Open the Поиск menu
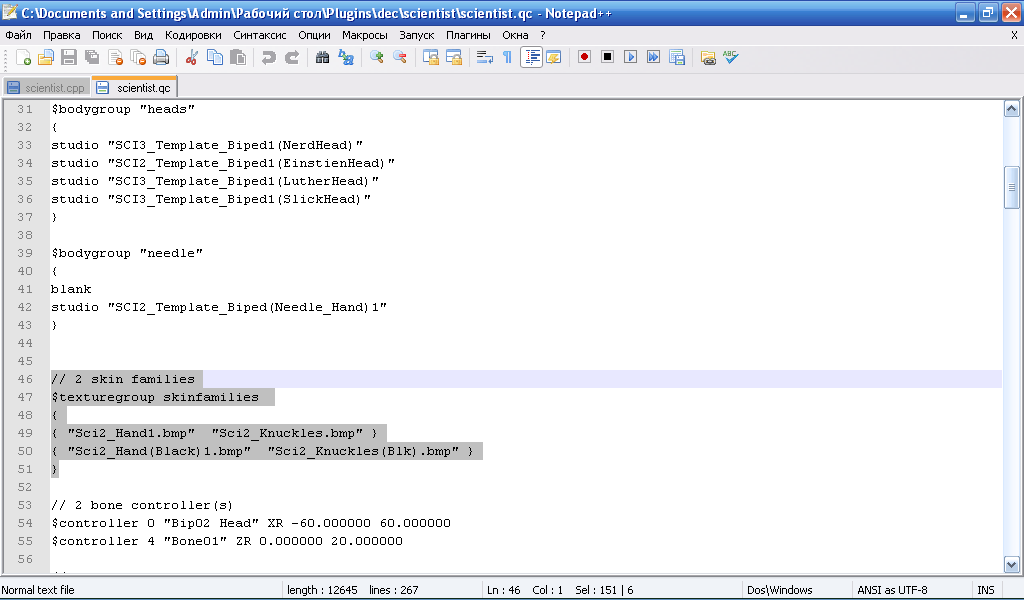Screen dimensions: 1024x600 (107, 35)
